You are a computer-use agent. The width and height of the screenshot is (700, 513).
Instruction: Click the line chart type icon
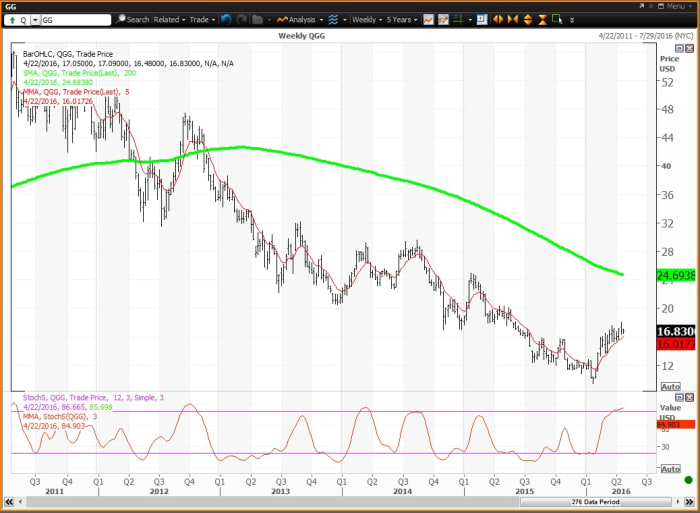429,19
